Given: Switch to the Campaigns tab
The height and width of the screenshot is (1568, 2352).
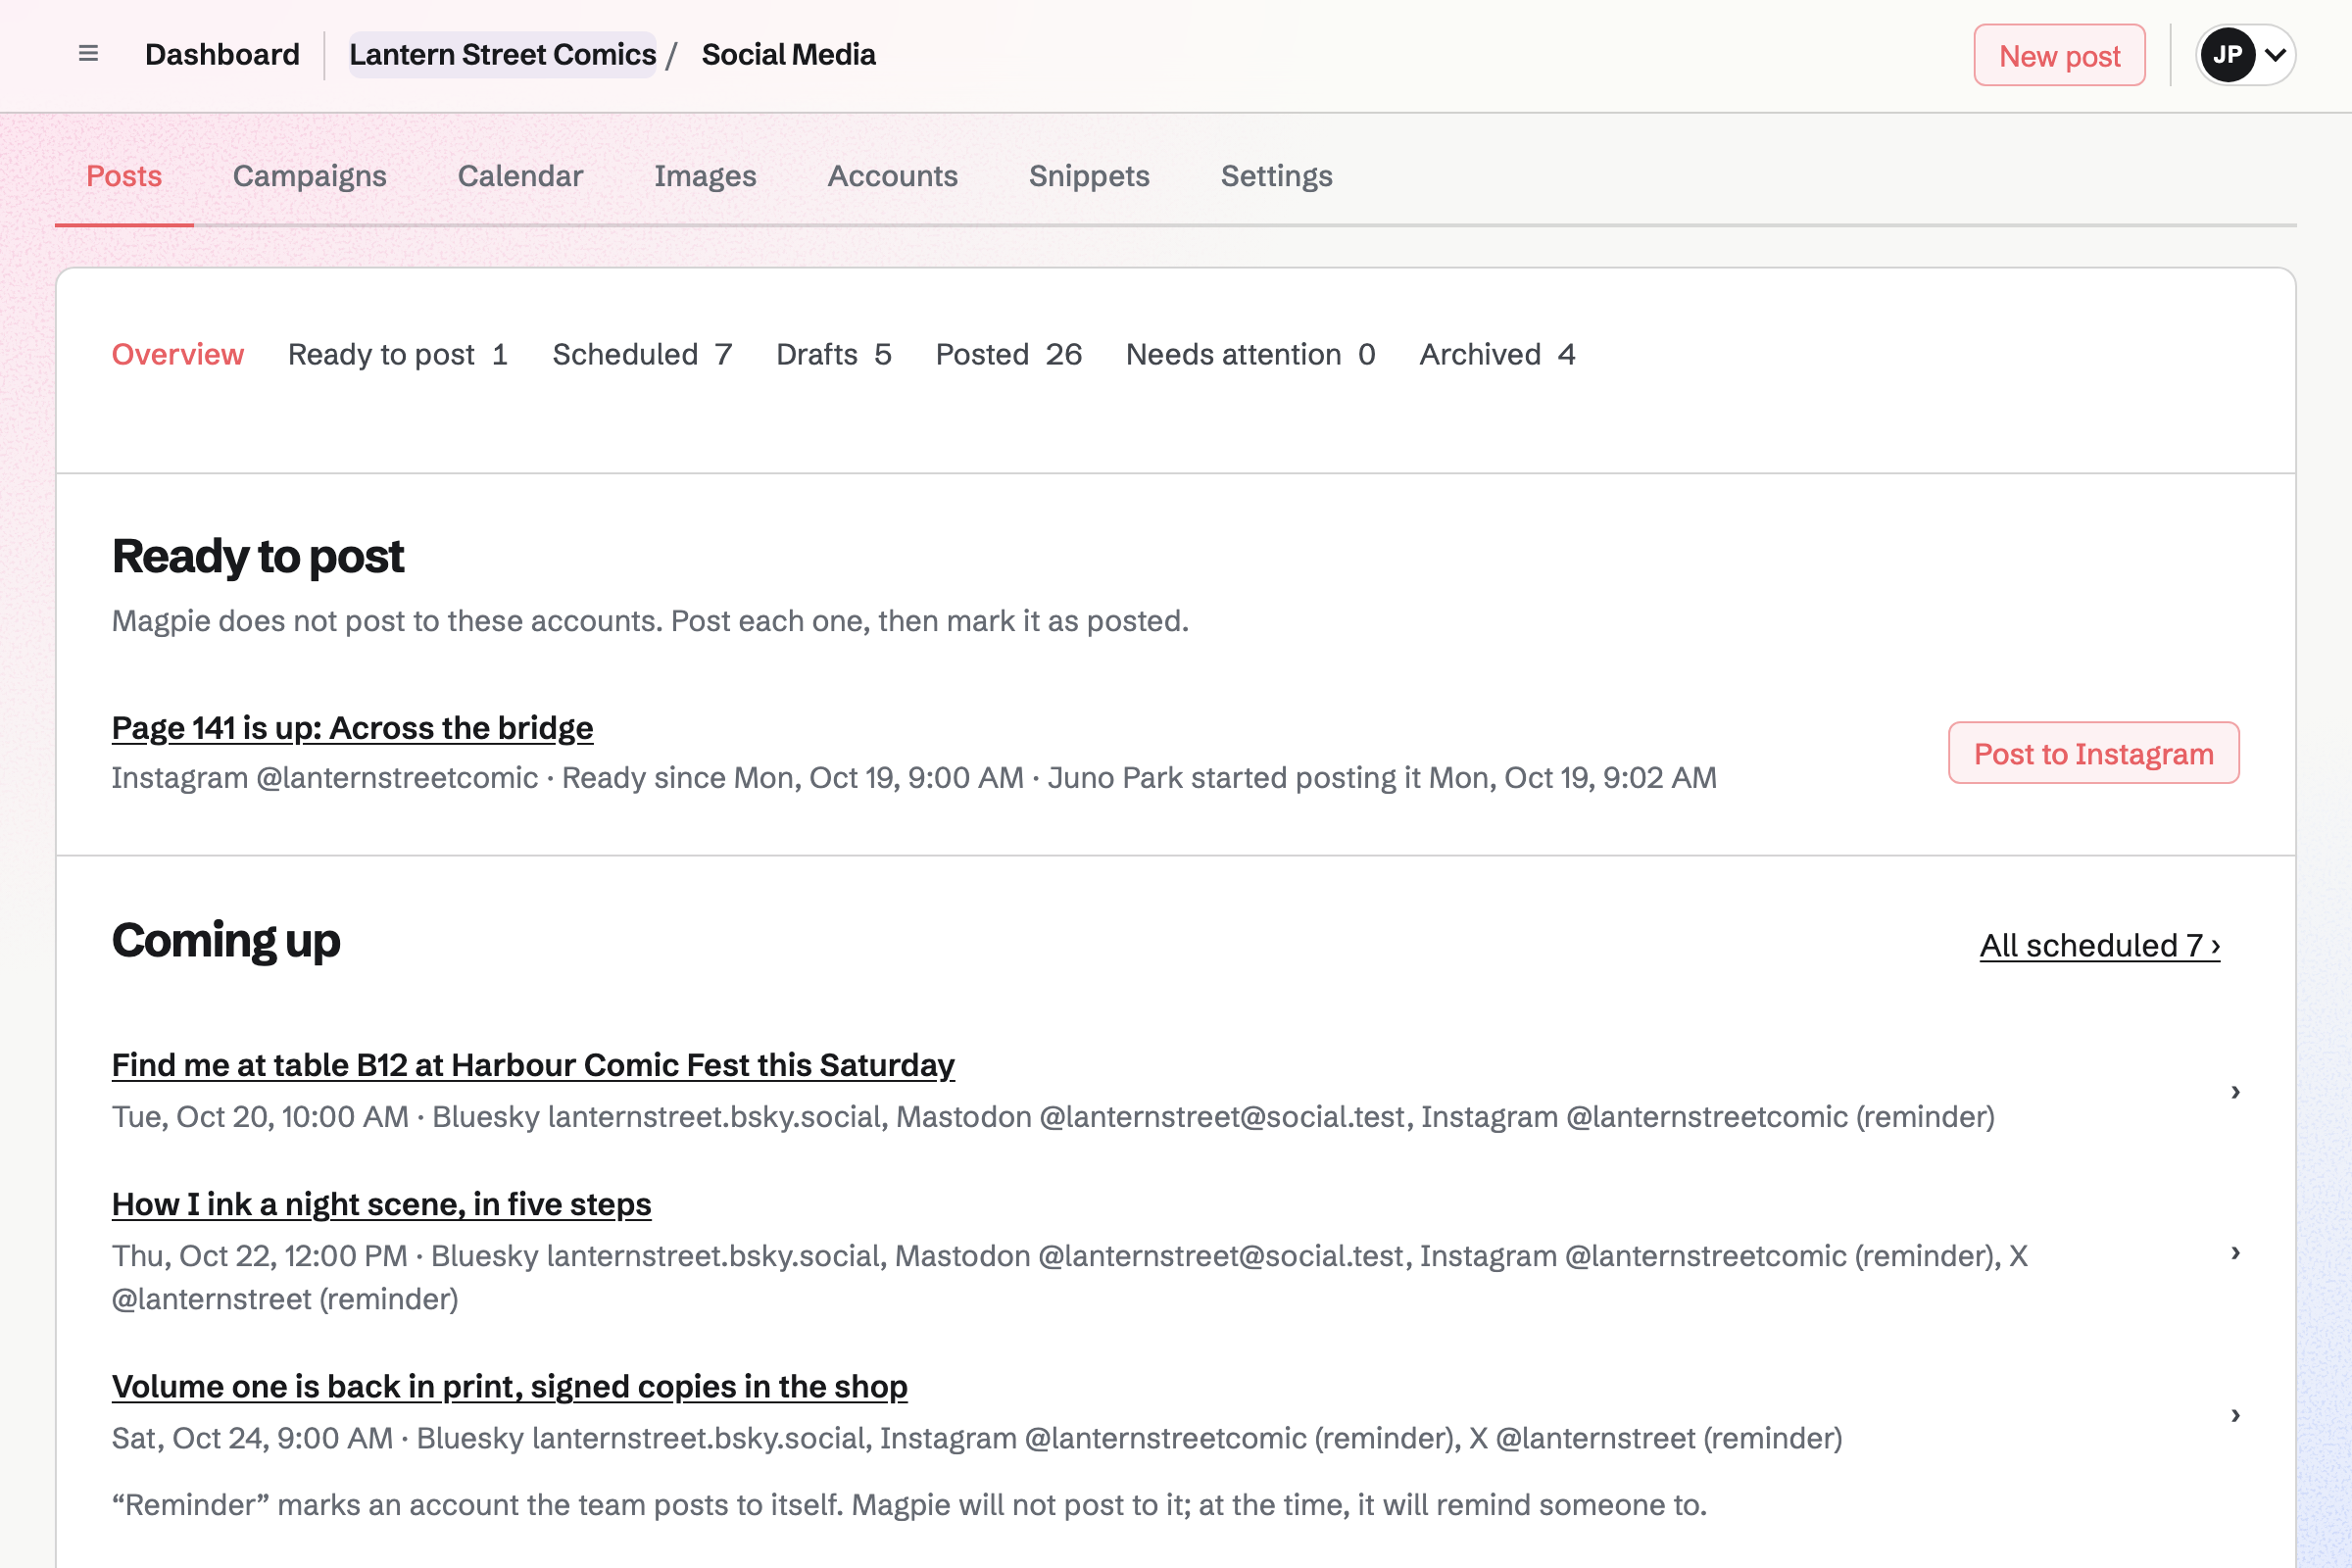Looking at the screenshot, I should (310, 176).
